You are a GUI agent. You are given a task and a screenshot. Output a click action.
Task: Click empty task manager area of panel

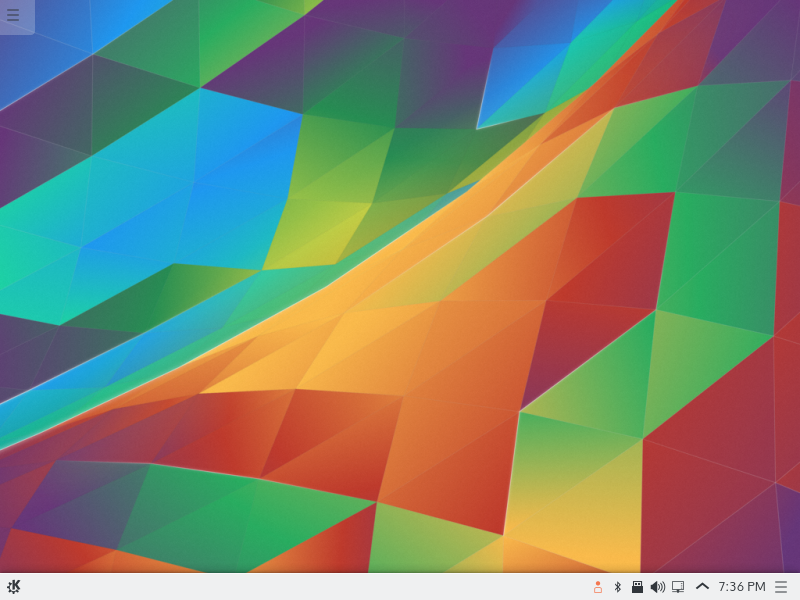300,587
